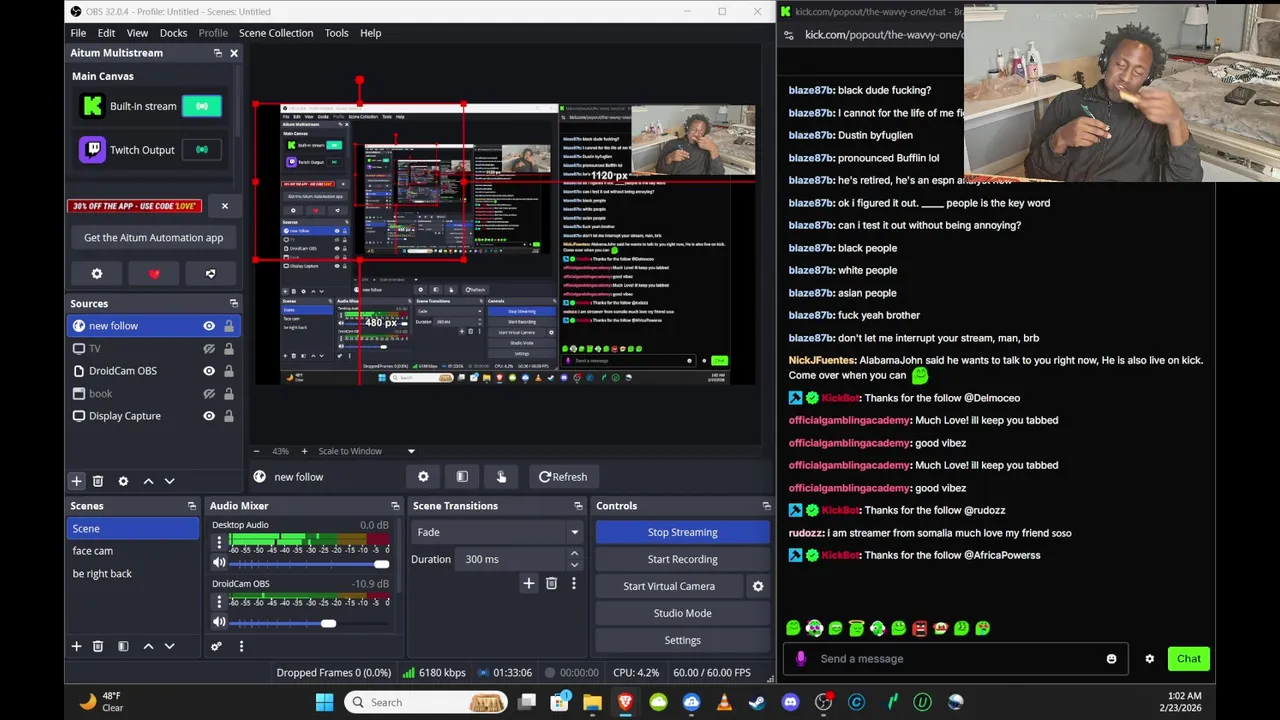Image resolution: width=1280 pixels, height=720 pixels.
Task: Send message with green Chat button
Action: coord(1189,659)
